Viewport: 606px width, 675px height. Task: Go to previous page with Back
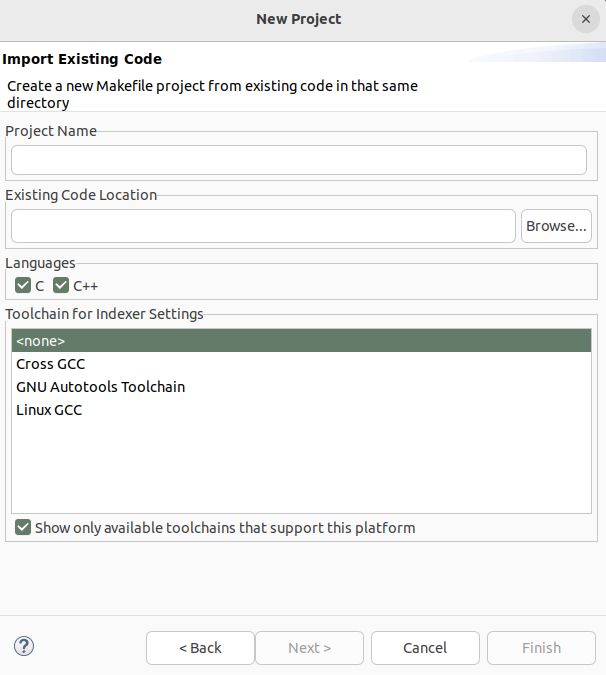[200, 648]
